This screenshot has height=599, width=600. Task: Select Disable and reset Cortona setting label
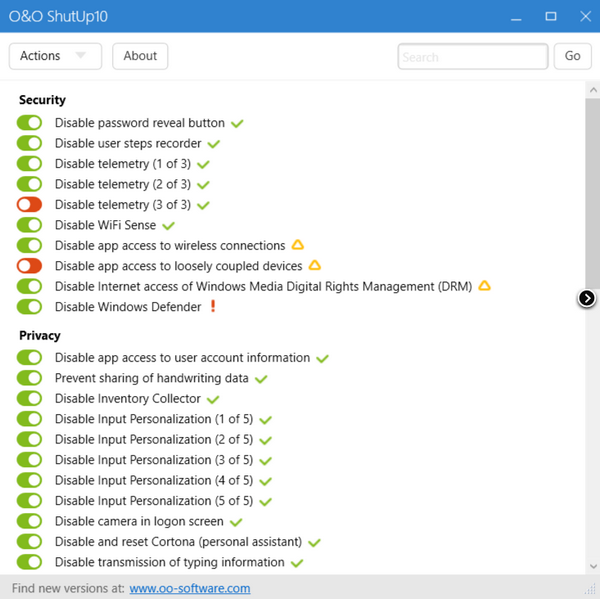179,542
